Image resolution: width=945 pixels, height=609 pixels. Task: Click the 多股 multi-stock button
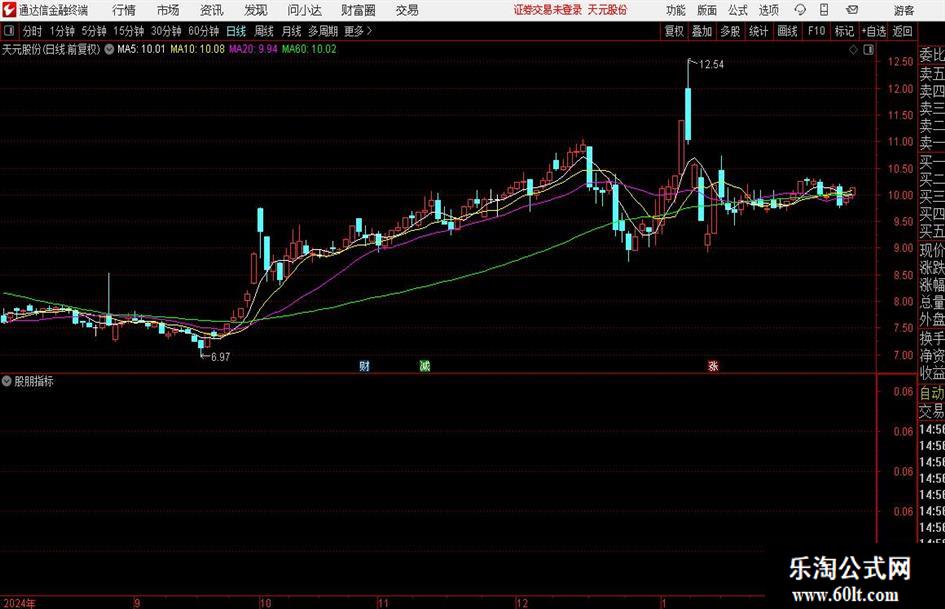730,31
